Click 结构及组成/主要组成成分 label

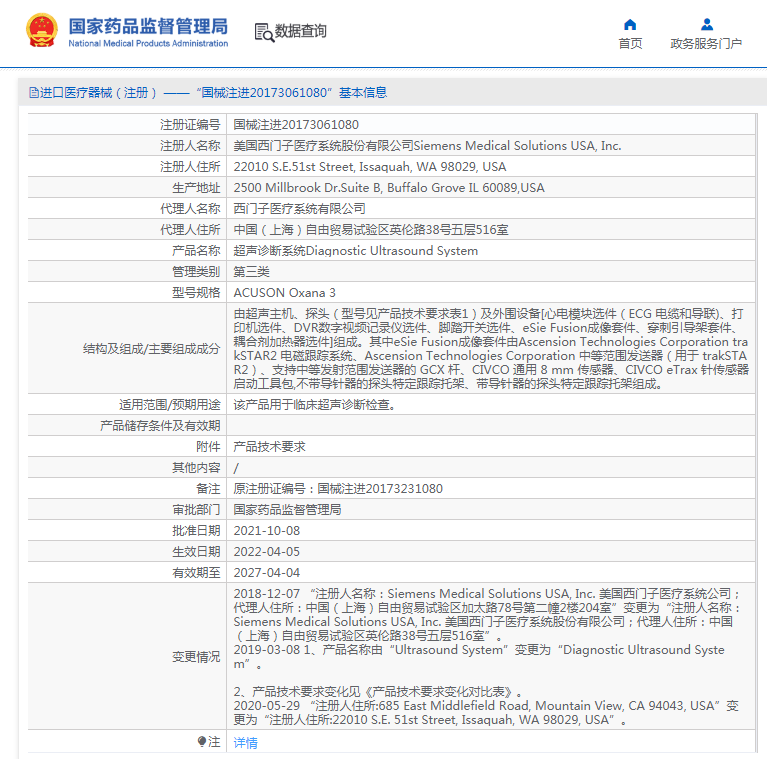click(x=152, y=349)
